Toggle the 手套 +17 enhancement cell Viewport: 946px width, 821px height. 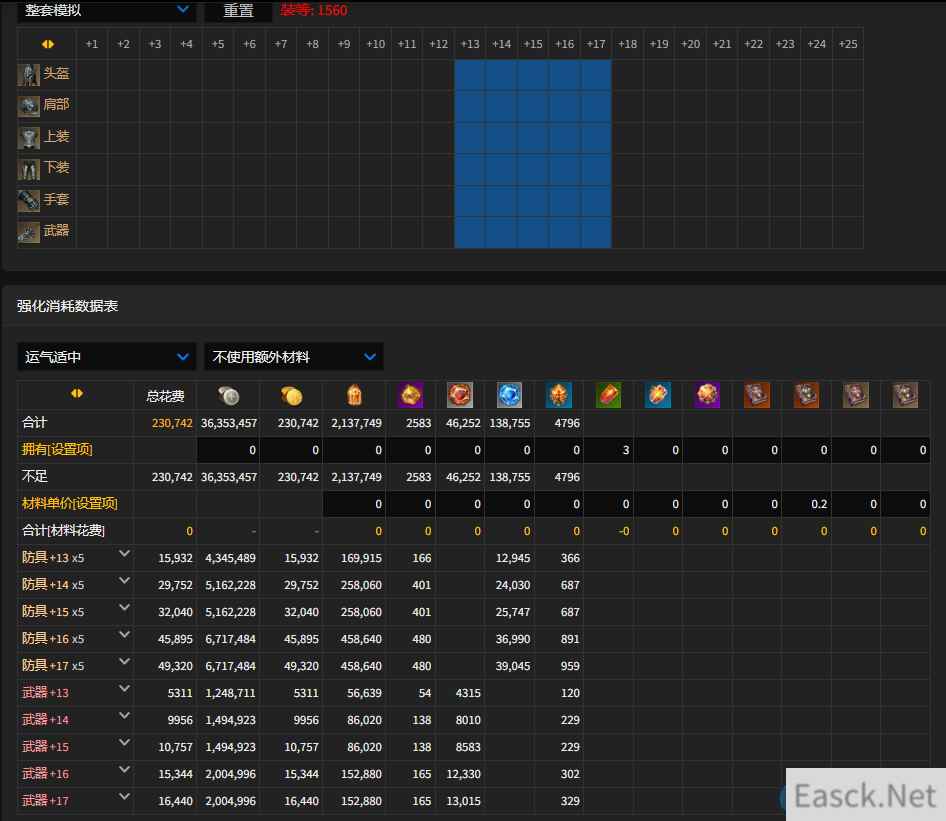tap(596, 200)
